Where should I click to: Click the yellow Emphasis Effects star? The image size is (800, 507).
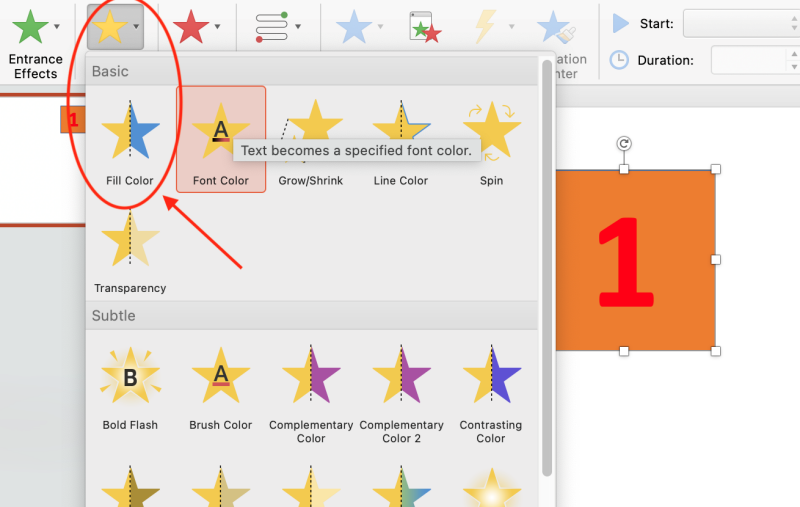[110, 27]
